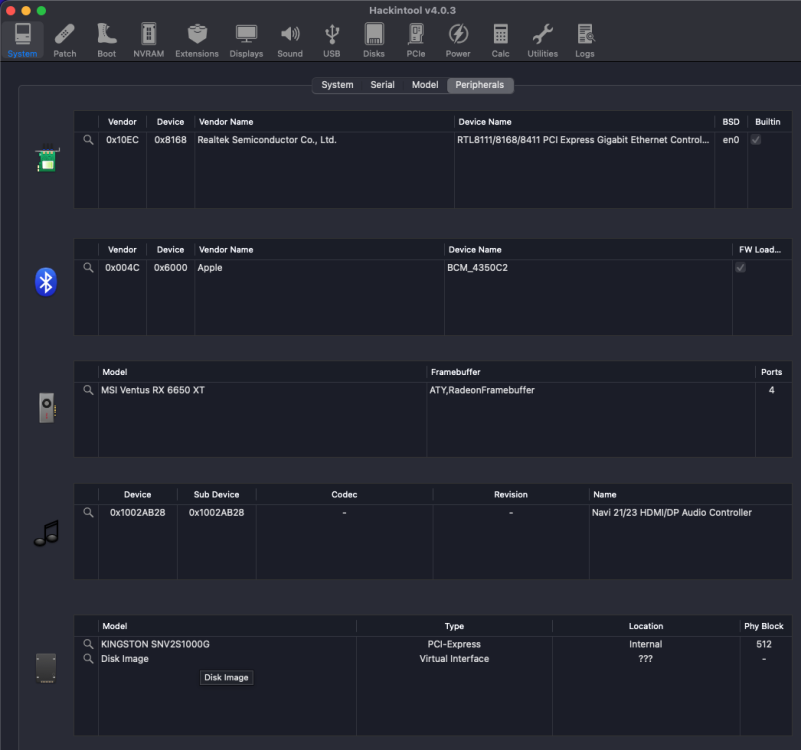Open the Patch toolbar section

pyautogui.click(x=65, y=40)
